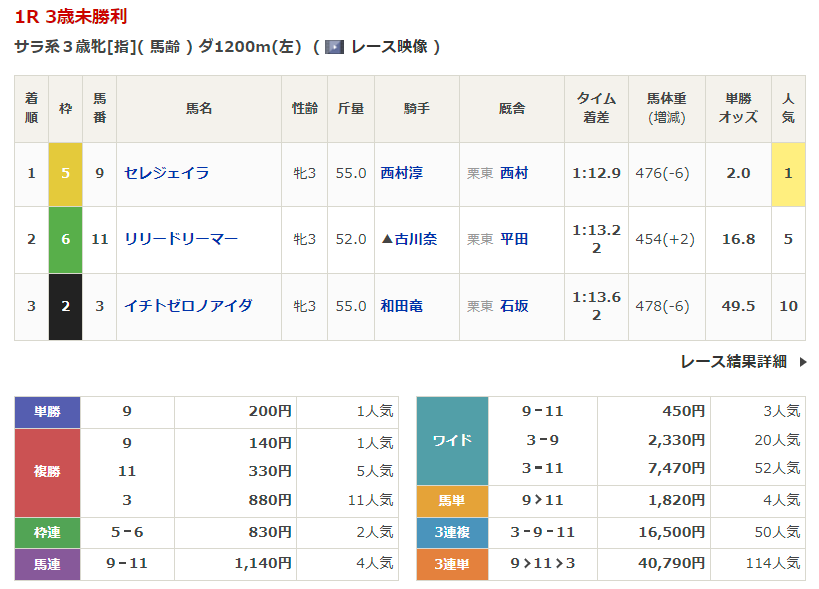Click the ワイド bet type label
The width and height of the screenshot is (819, 589).
[452, 440]
